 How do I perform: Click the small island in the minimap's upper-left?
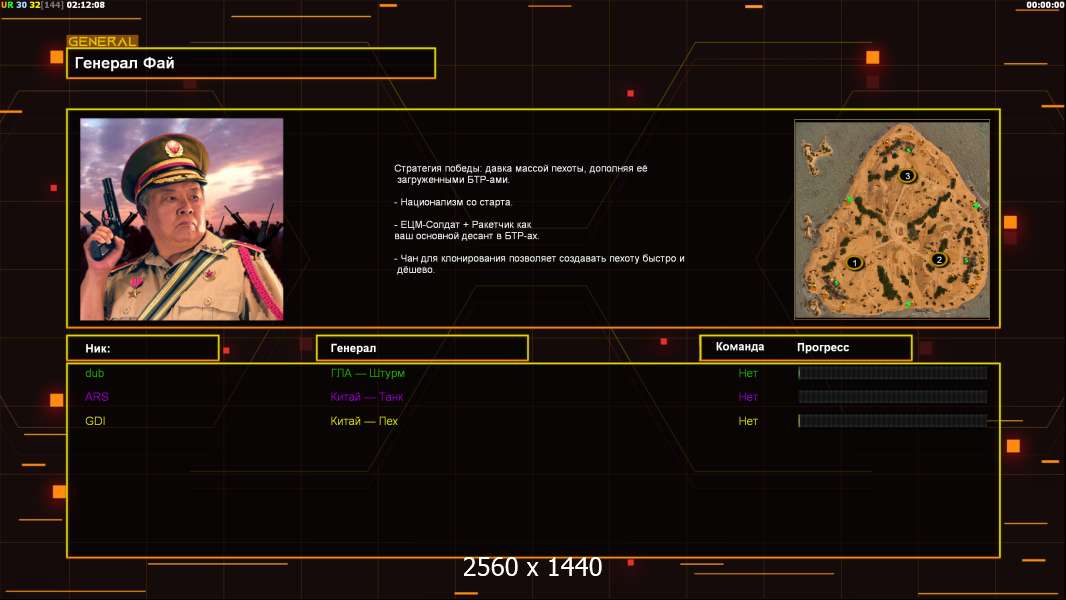(817, 152)
